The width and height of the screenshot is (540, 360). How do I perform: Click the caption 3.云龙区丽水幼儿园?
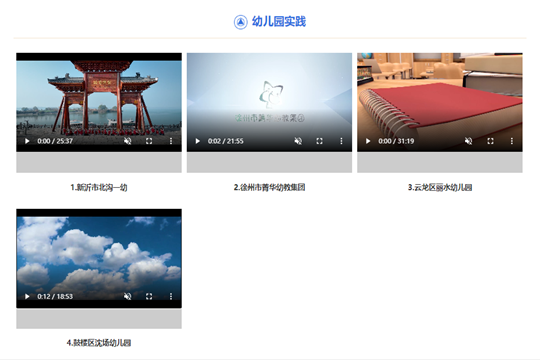440,187
